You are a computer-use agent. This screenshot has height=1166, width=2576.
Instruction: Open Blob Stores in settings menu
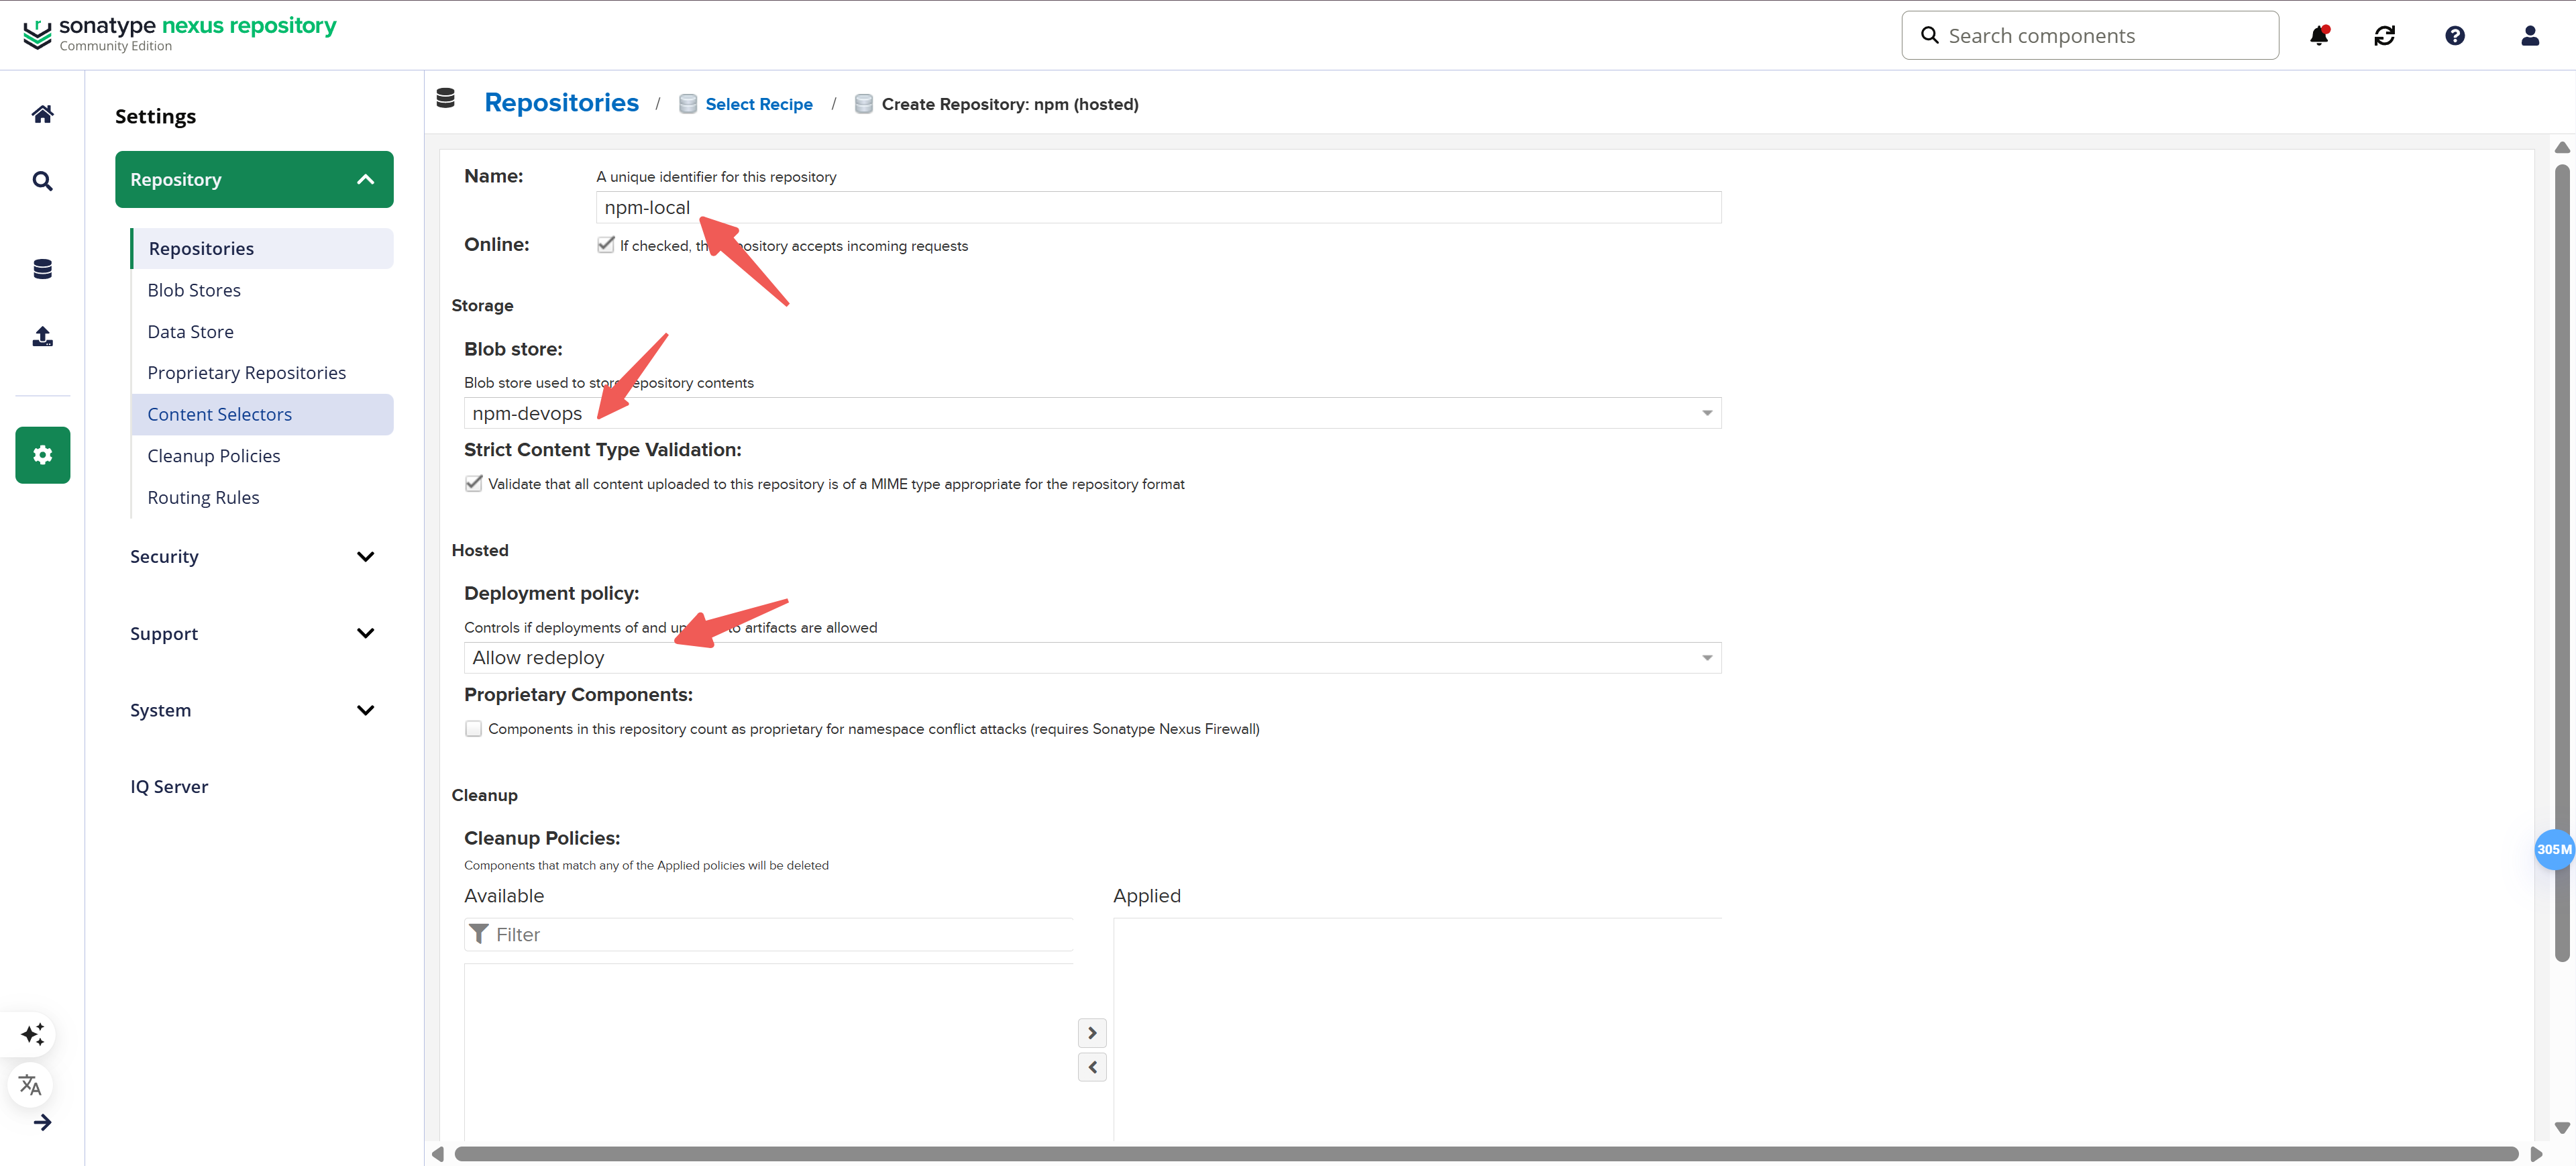coord(262,290)
